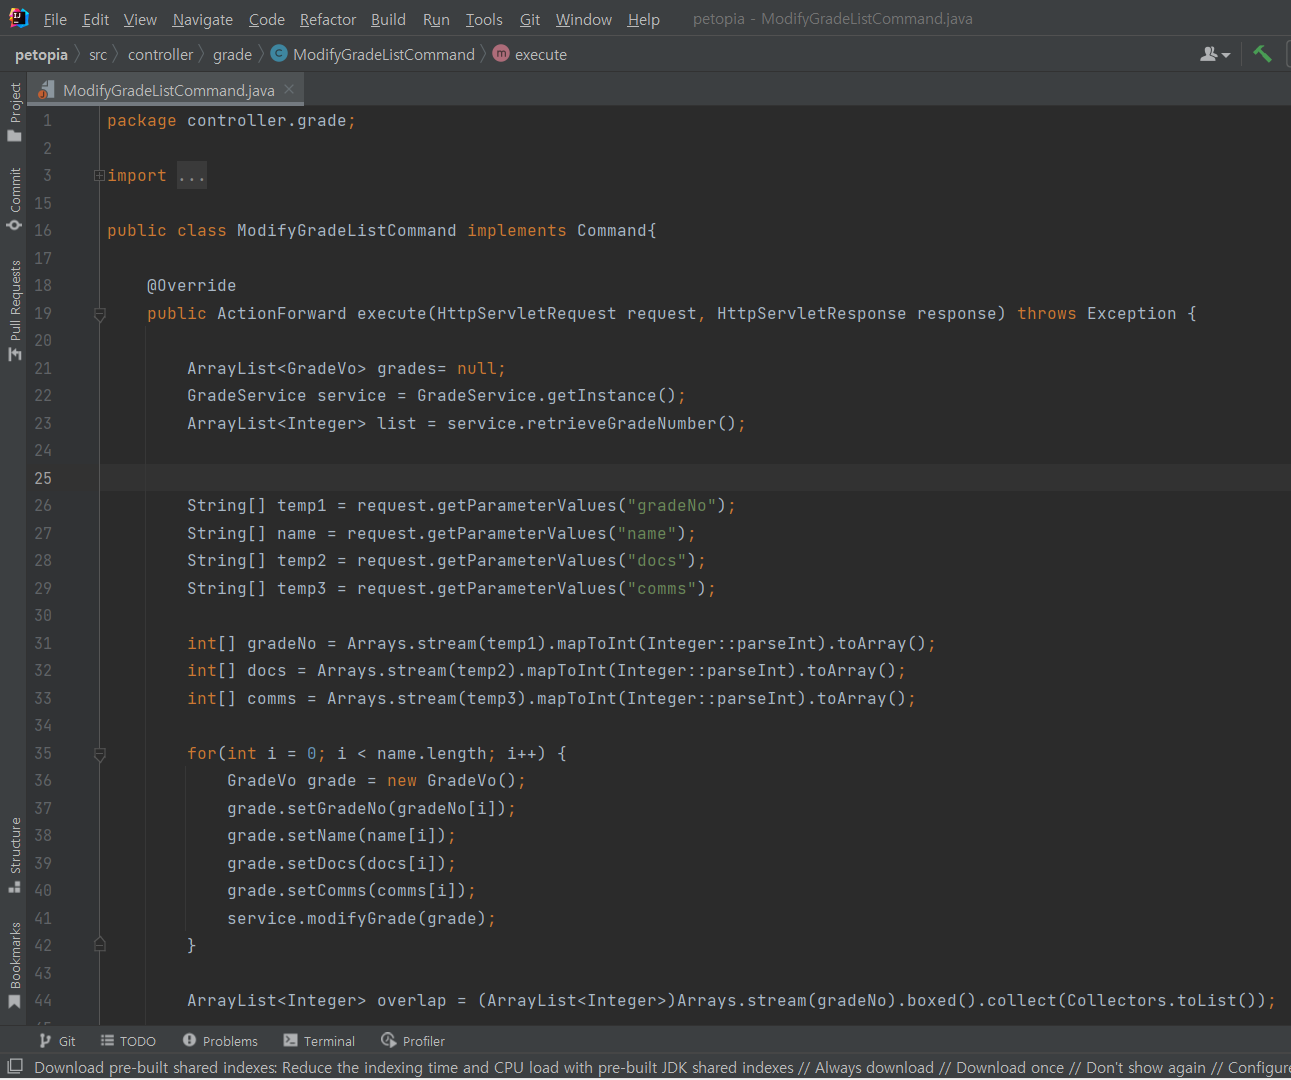Click the execute breadcrumb
The height and width of the screenshot is (1080, 1291).
(x=540, y=54)
